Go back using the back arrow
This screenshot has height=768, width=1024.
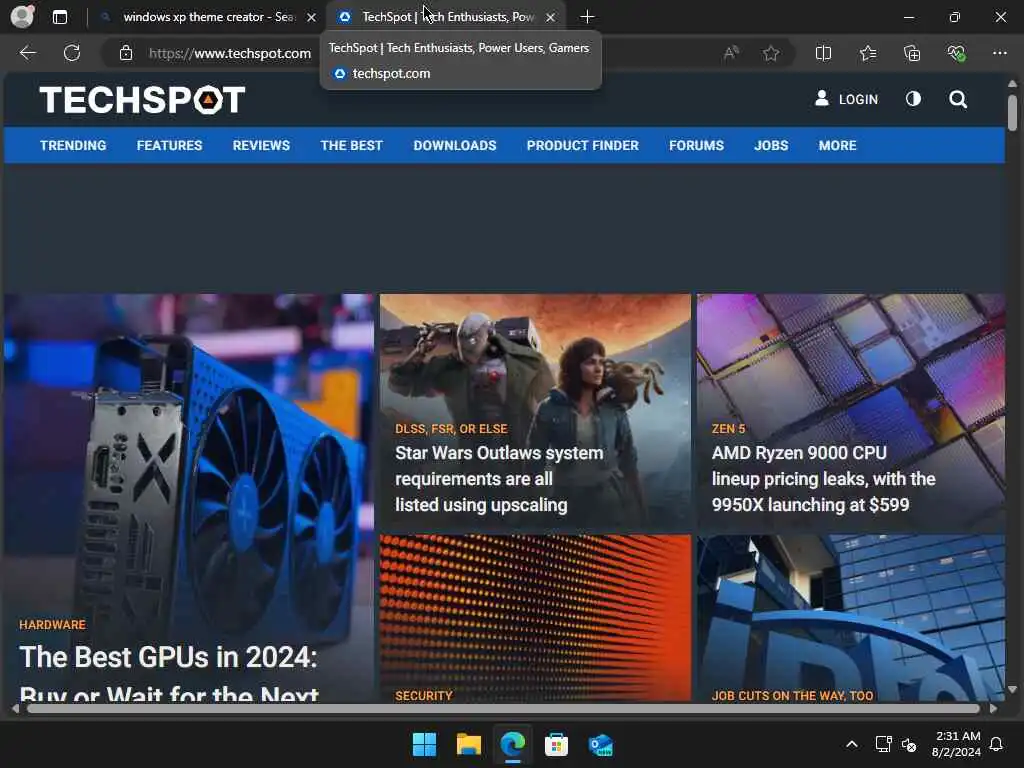pyautogui.click(x=27, y=53)
